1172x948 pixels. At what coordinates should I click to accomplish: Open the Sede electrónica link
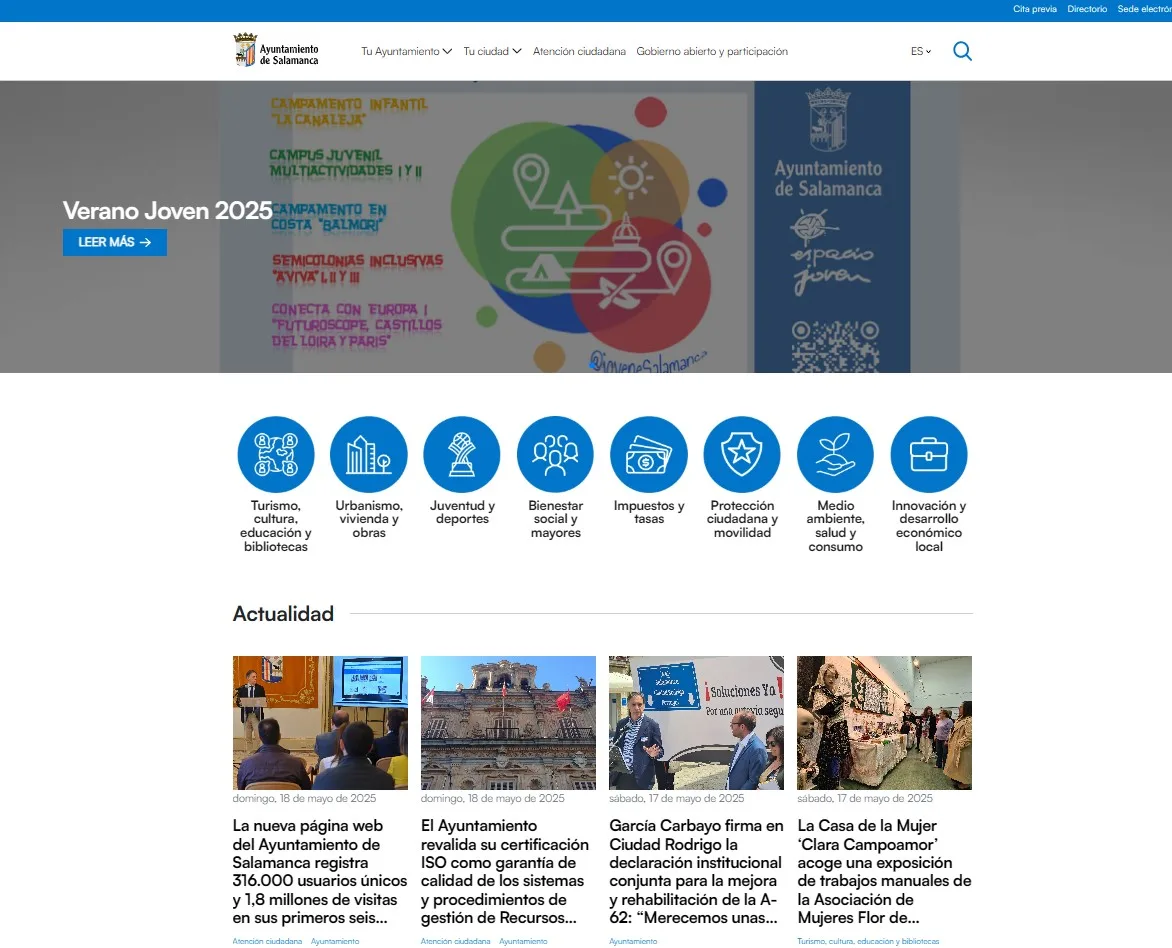click(x=1144, y=9)
